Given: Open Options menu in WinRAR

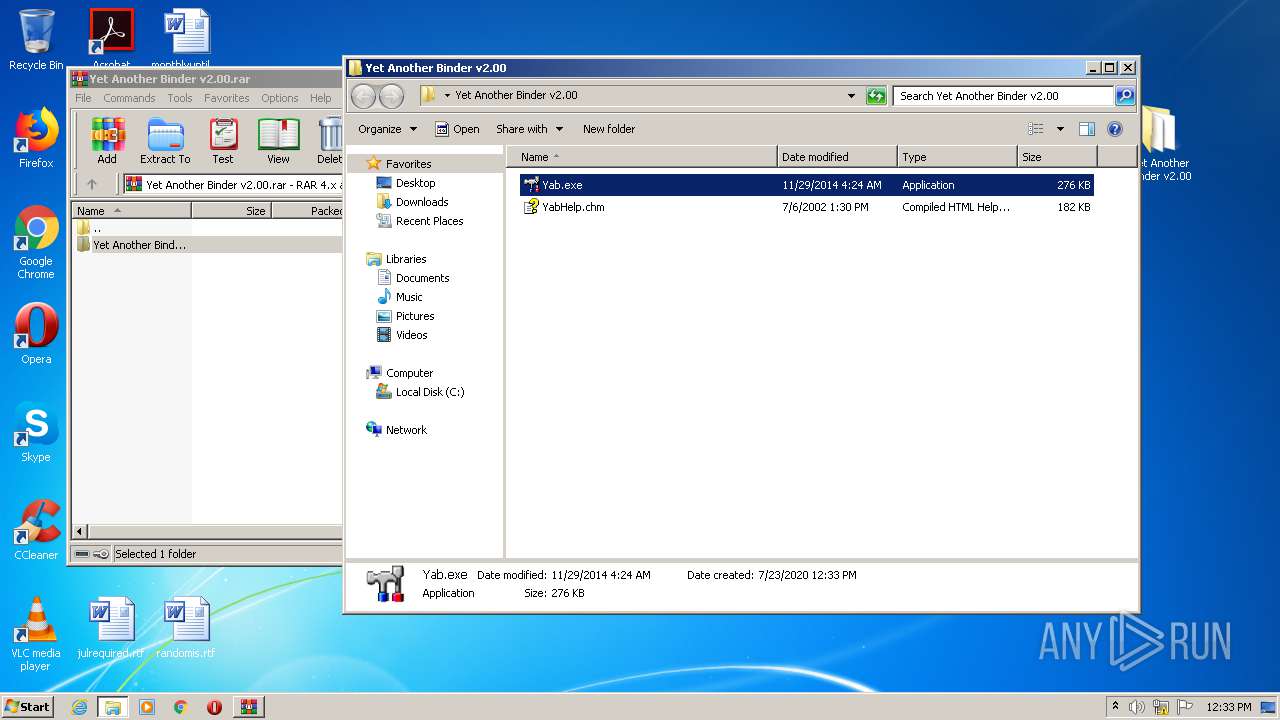Looking at the screenshot, I should point(280,98).
